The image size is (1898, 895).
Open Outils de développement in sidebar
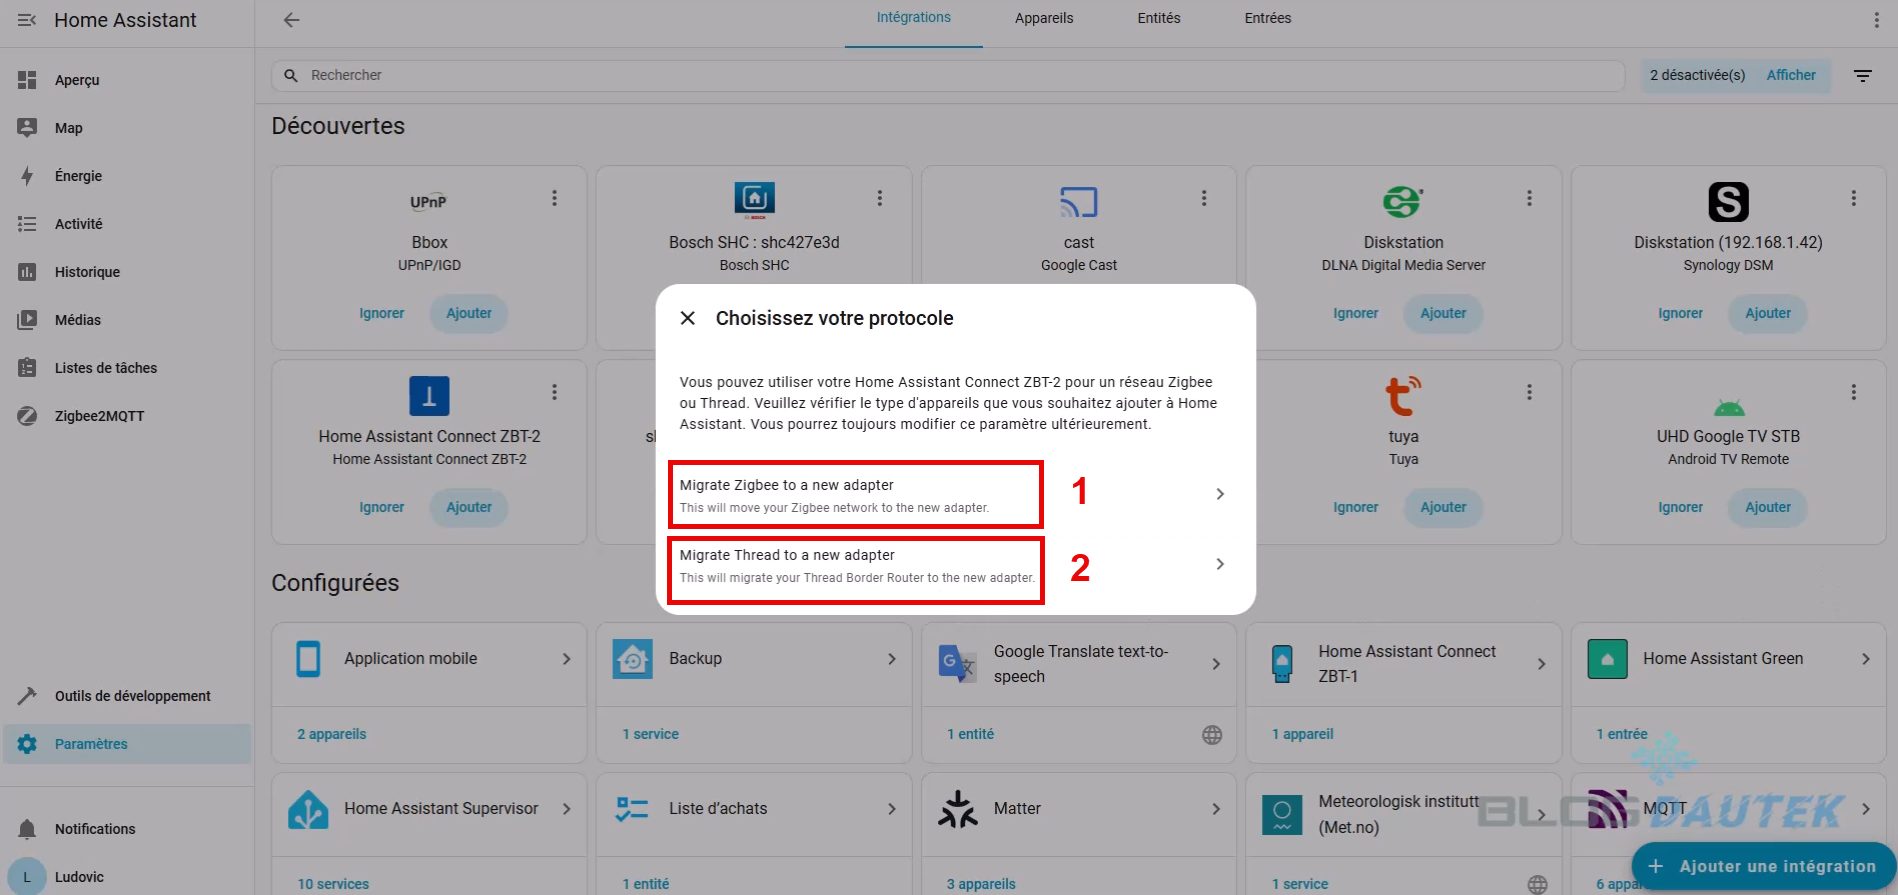[x=132, y=696]
